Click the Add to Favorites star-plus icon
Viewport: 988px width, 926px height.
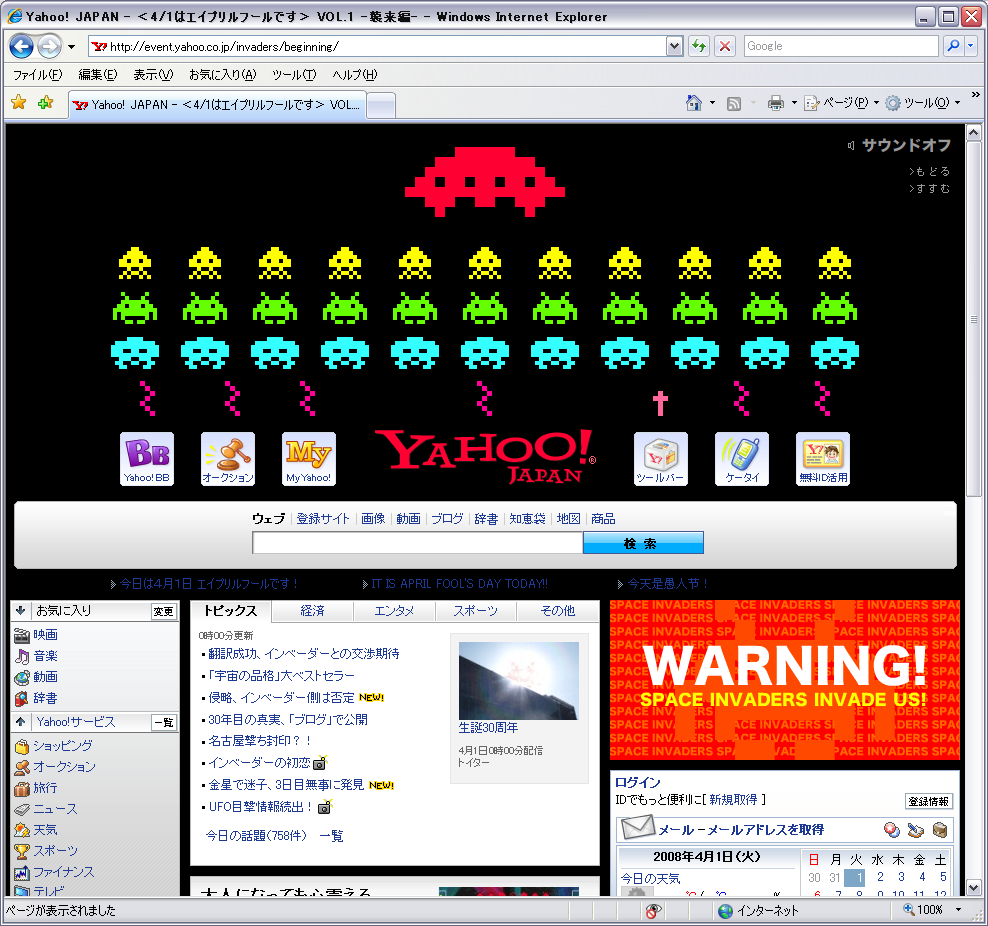point(45,103)
